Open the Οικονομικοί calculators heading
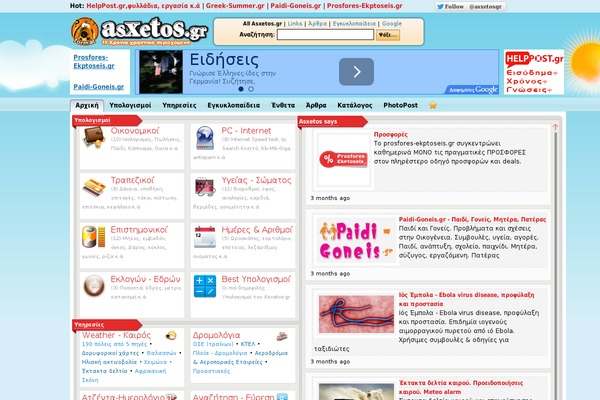 click(x=135, y=131)
